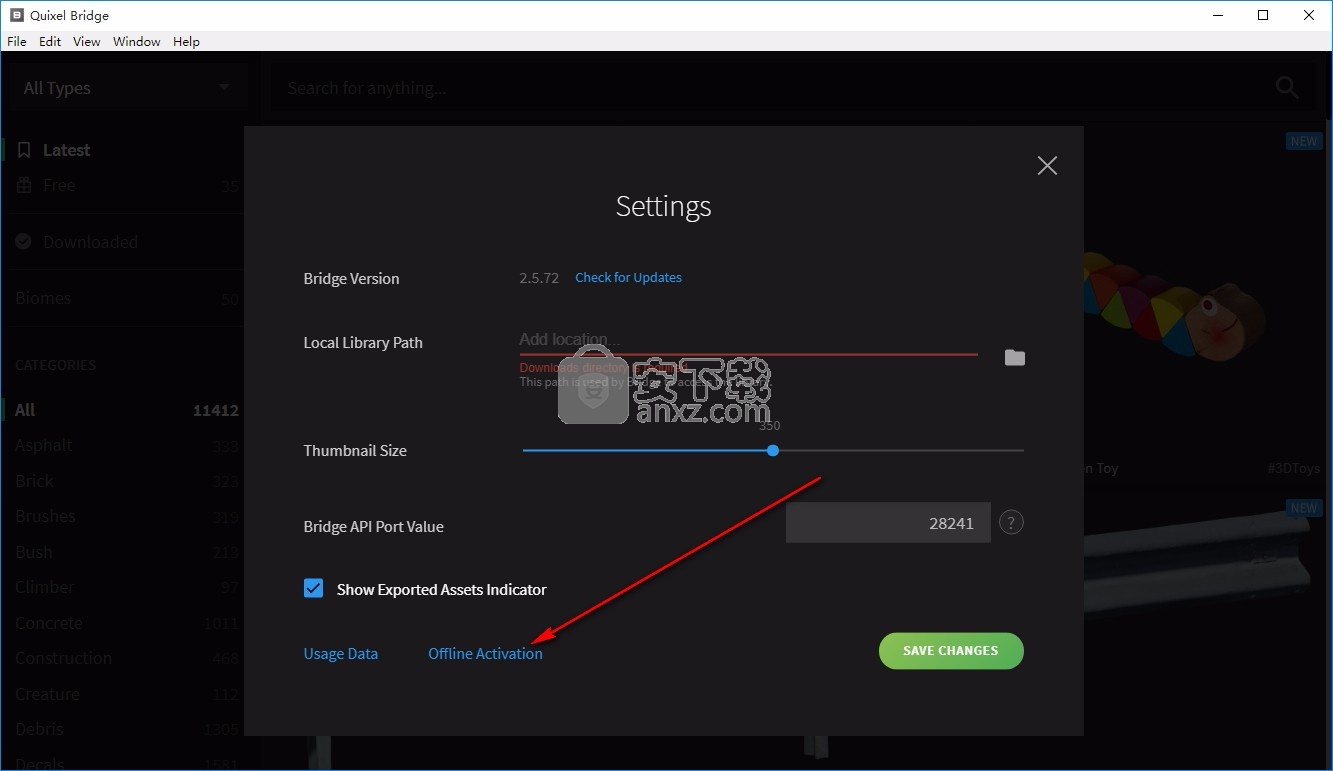Toggle Show Exported Assets Indicator checkbox
This screenshot has width=1333, height=771.
pos(314,588)
